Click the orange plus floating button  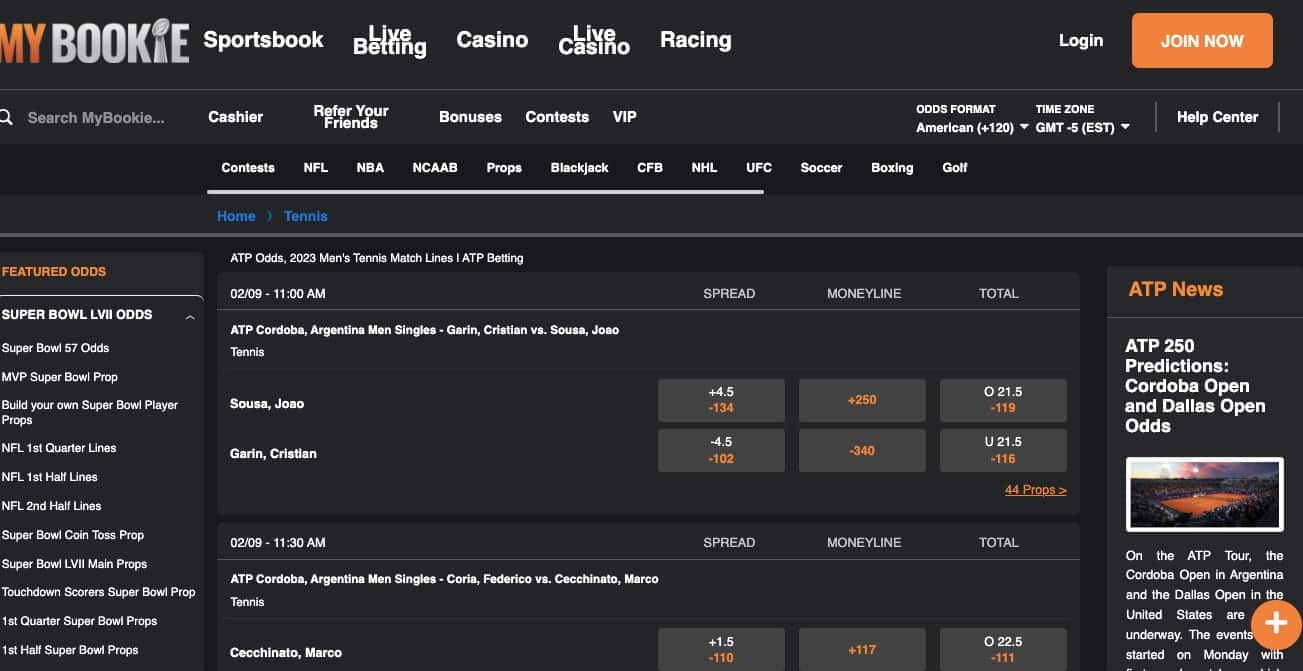pos(1276,623)
